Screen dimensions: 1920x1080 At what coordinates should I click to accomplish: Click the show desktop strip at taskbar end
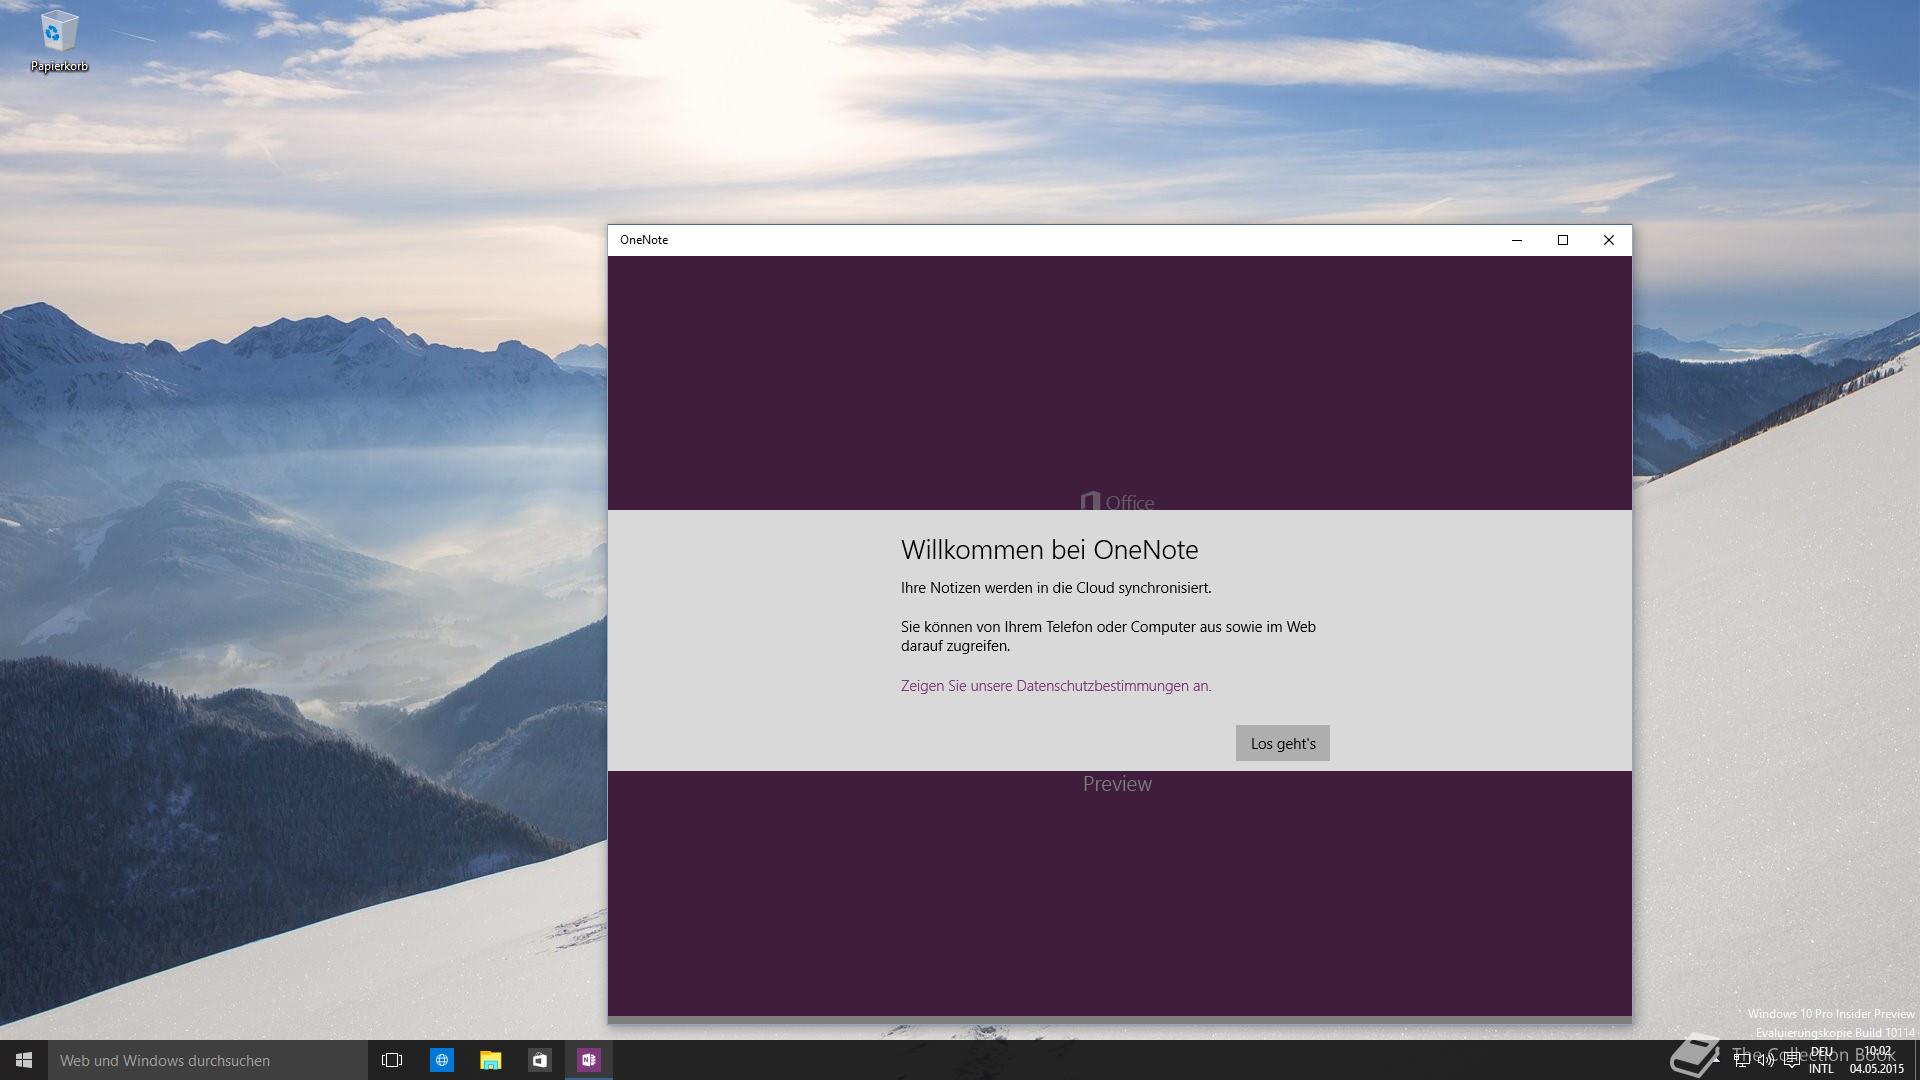[1916, 1060]
